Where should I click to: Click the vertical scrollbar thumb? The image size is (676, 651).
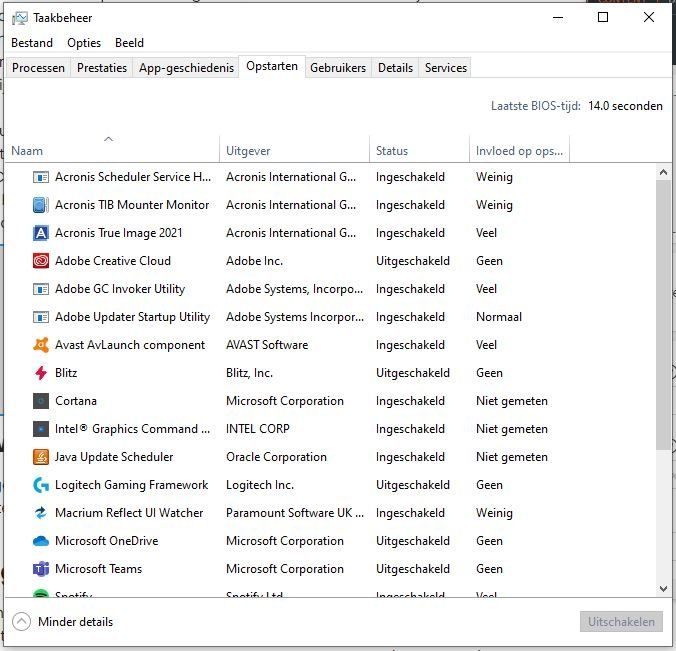663,316
